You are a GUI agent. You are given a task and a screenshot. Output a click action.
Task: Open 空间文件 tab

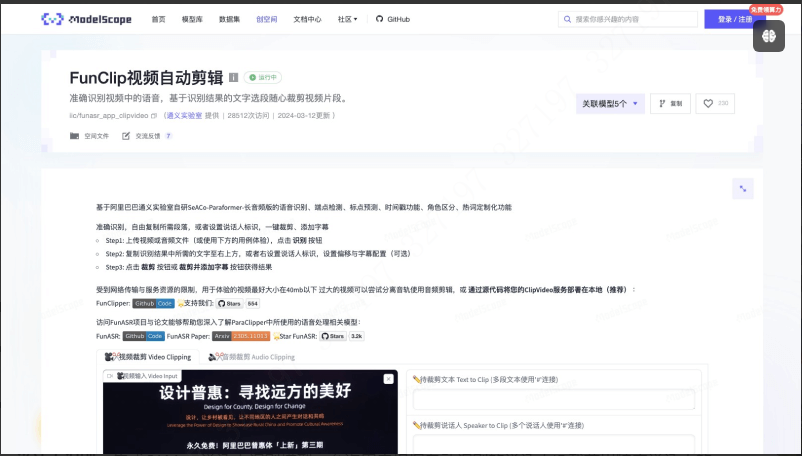point(90,136)
